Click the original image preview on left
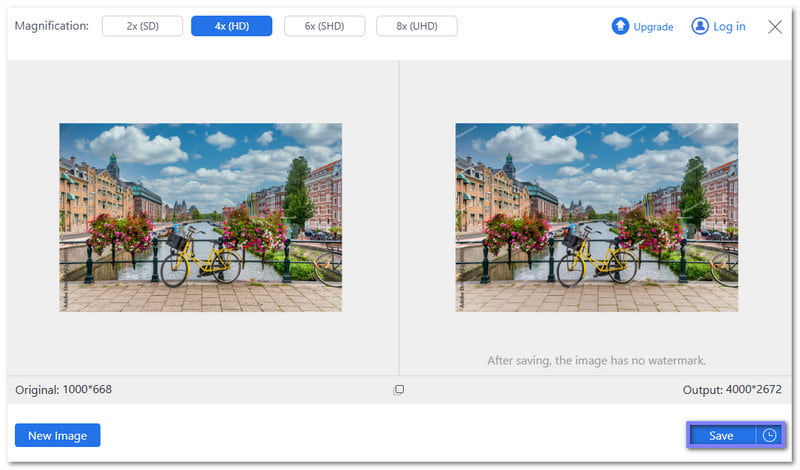Screen dimensions: 800x470 click(200, 217)
